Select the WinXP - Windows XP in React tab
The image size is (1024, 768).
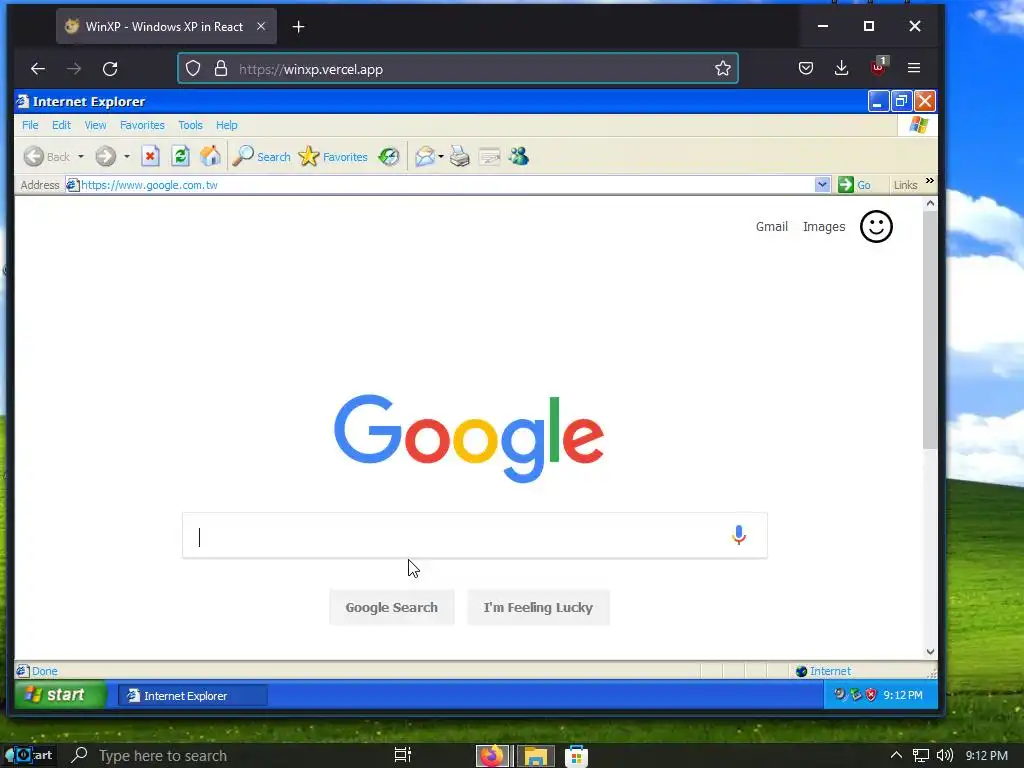[x=166, y=27]
